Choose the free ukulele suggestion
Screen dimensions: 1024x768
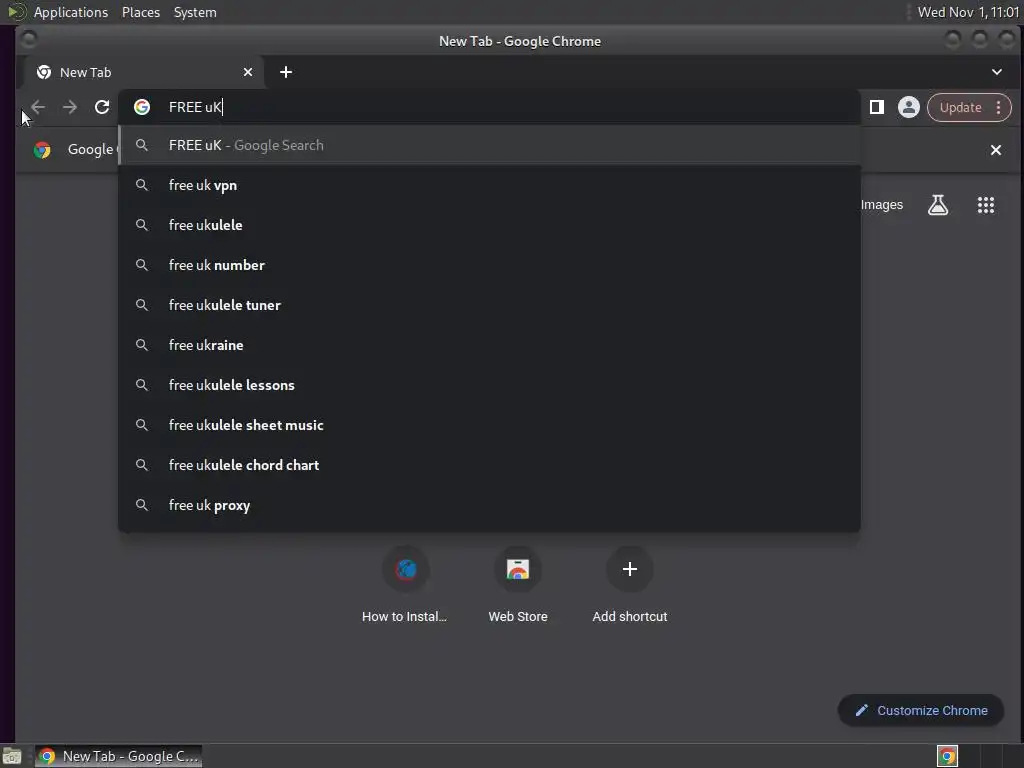tap(489, 225)
